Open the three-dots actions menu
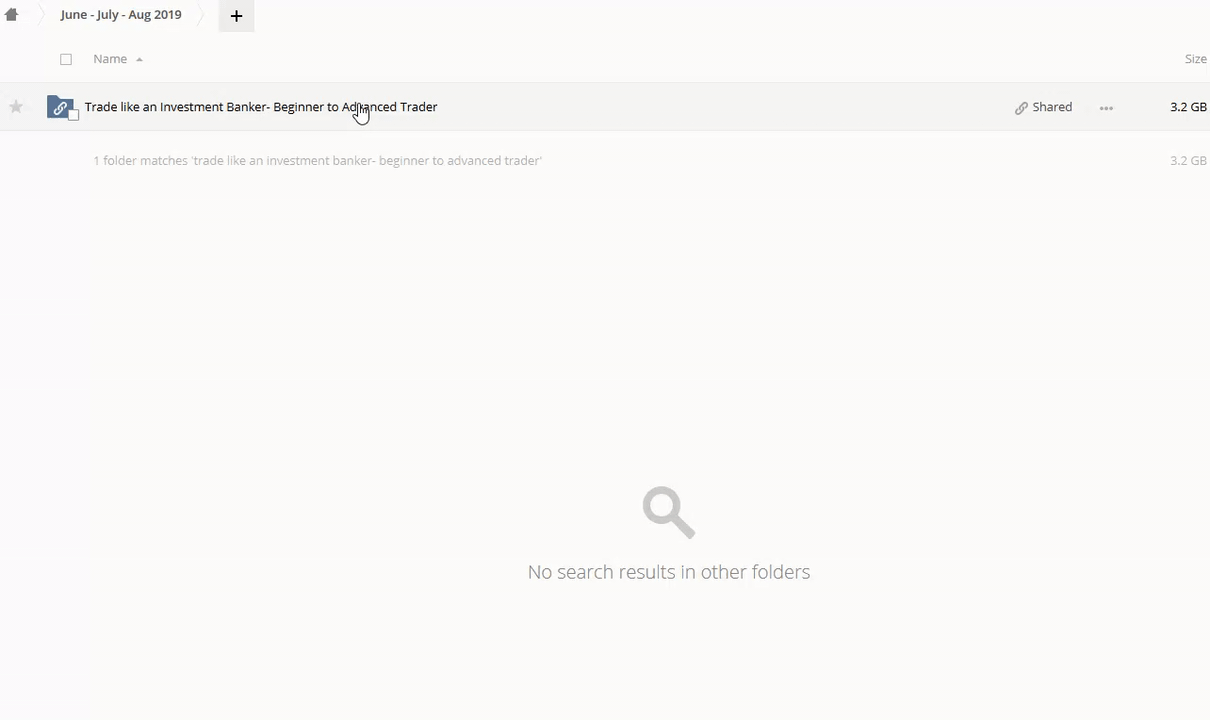 pos(1106,108)
